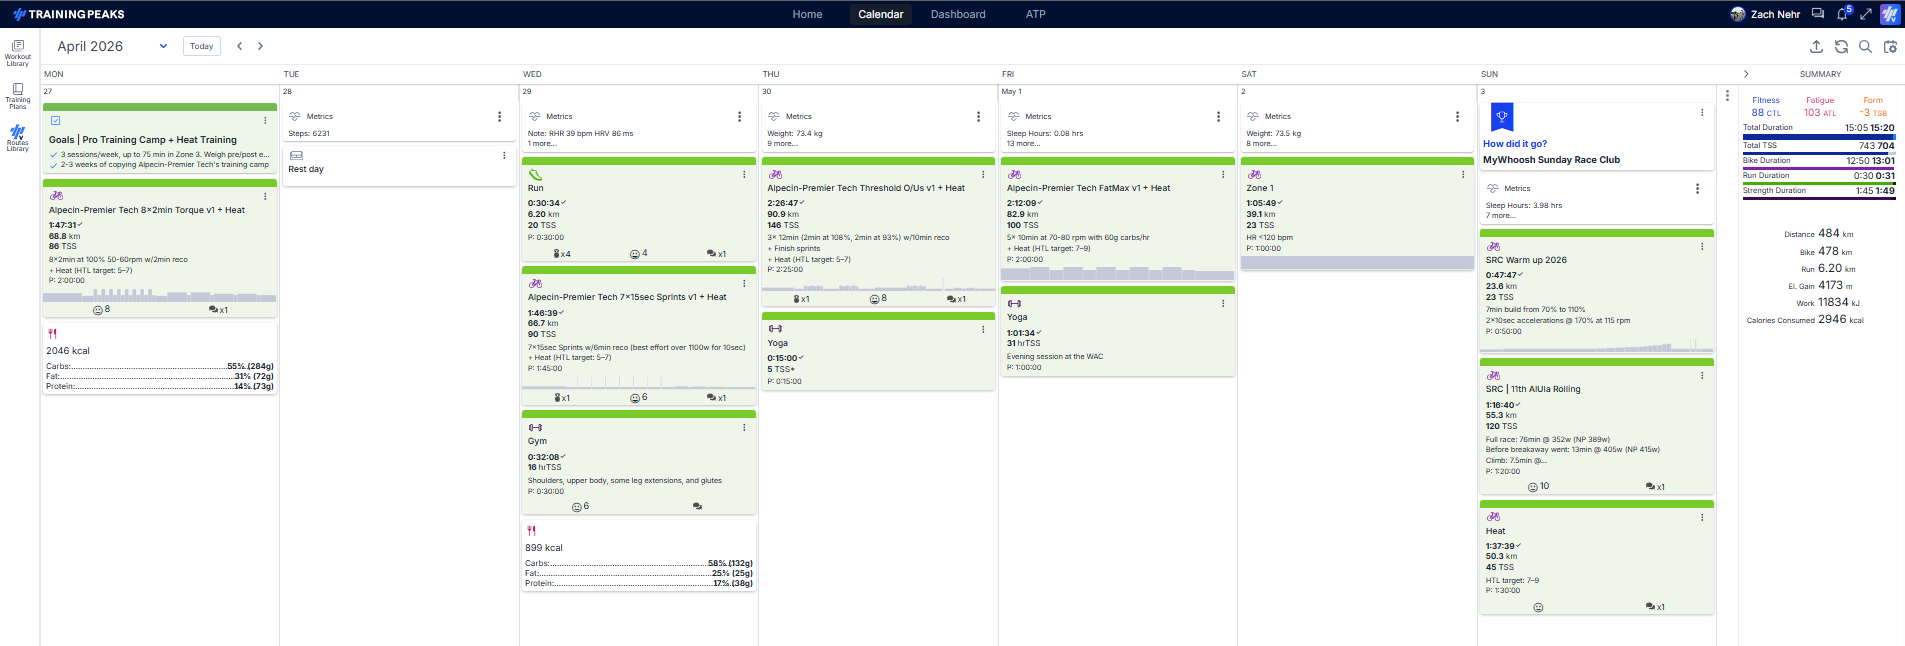The width and height of the screenshot is (1905, 646).
Task: Open the Workout Library sidebar panel
Action: pyautogui.click(x=18, y=52)
